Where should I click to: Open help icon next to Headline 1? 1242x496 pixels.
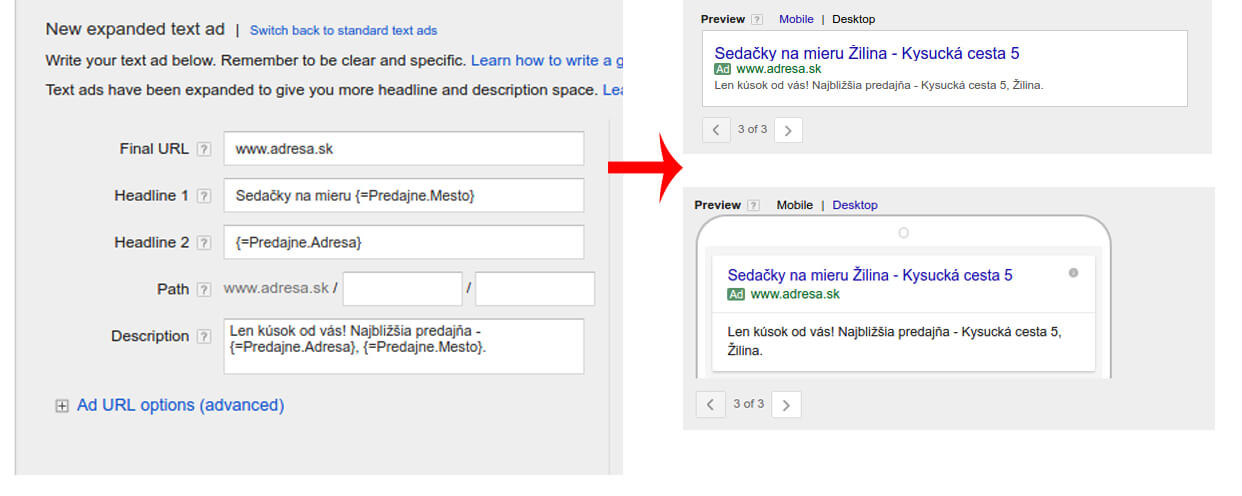[x=204, y=196]
